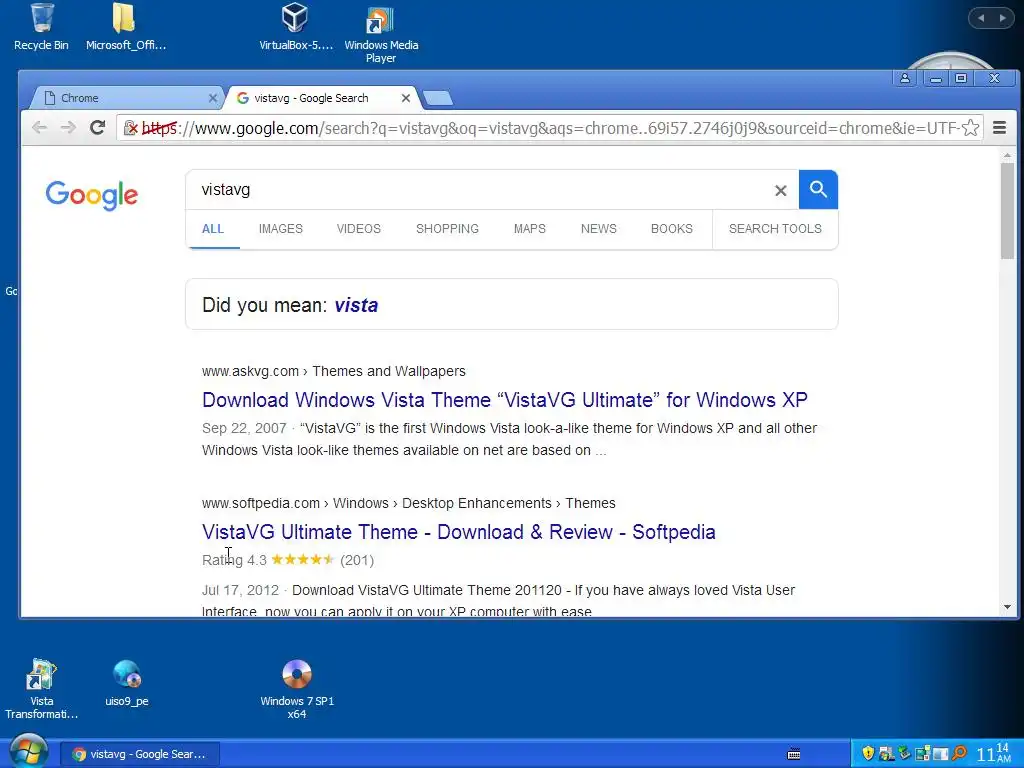Switch to MAPS results
1024x768 pixels.
click(530, 229)
